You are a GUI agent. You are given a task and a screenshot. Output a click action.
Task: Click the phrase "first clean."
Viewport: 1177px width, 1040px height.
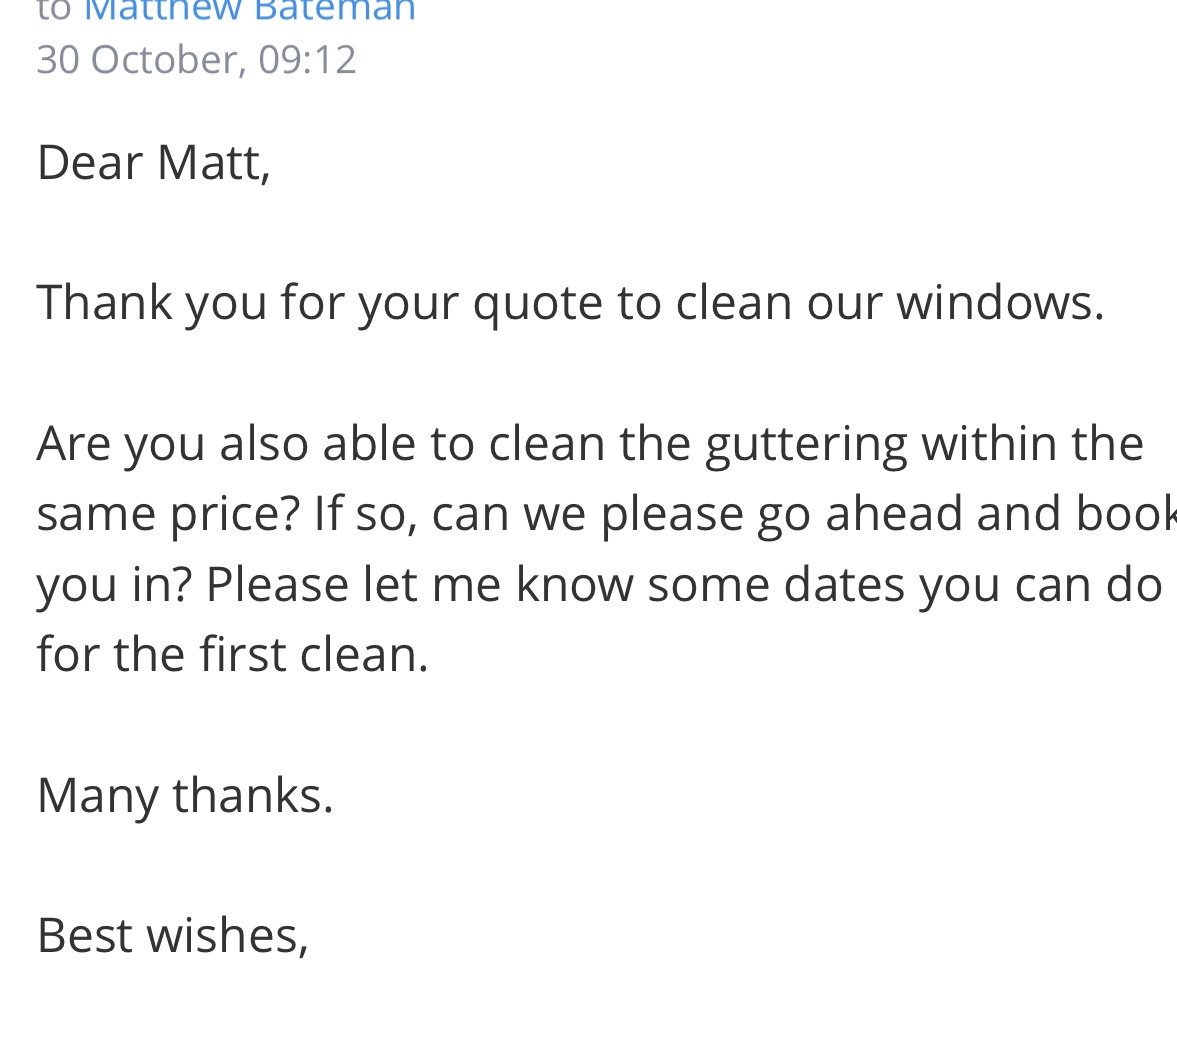314,654
